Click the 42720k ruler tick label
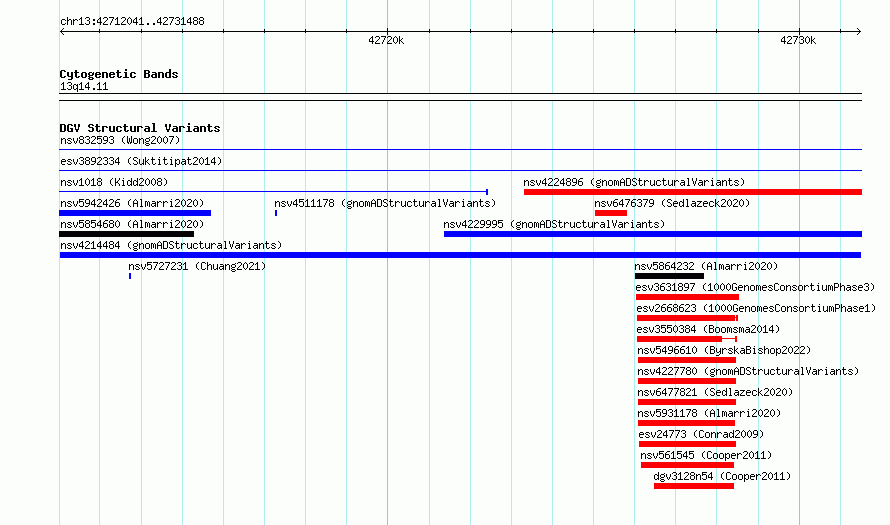The height and width of the screenshot is (525, 890). coord(386,40)
